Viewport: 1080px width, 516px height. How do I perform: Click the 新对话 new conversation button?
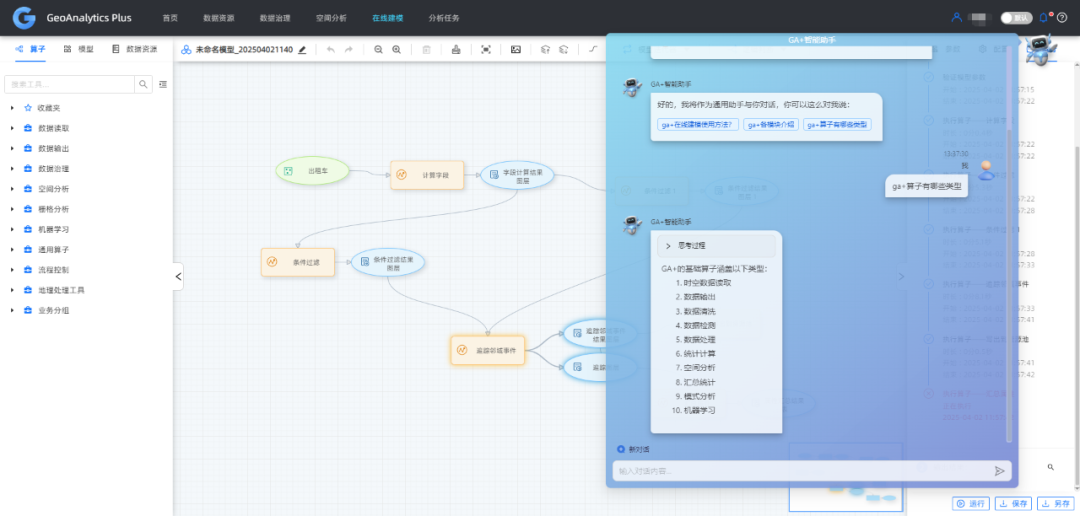[x=633, y=449]
